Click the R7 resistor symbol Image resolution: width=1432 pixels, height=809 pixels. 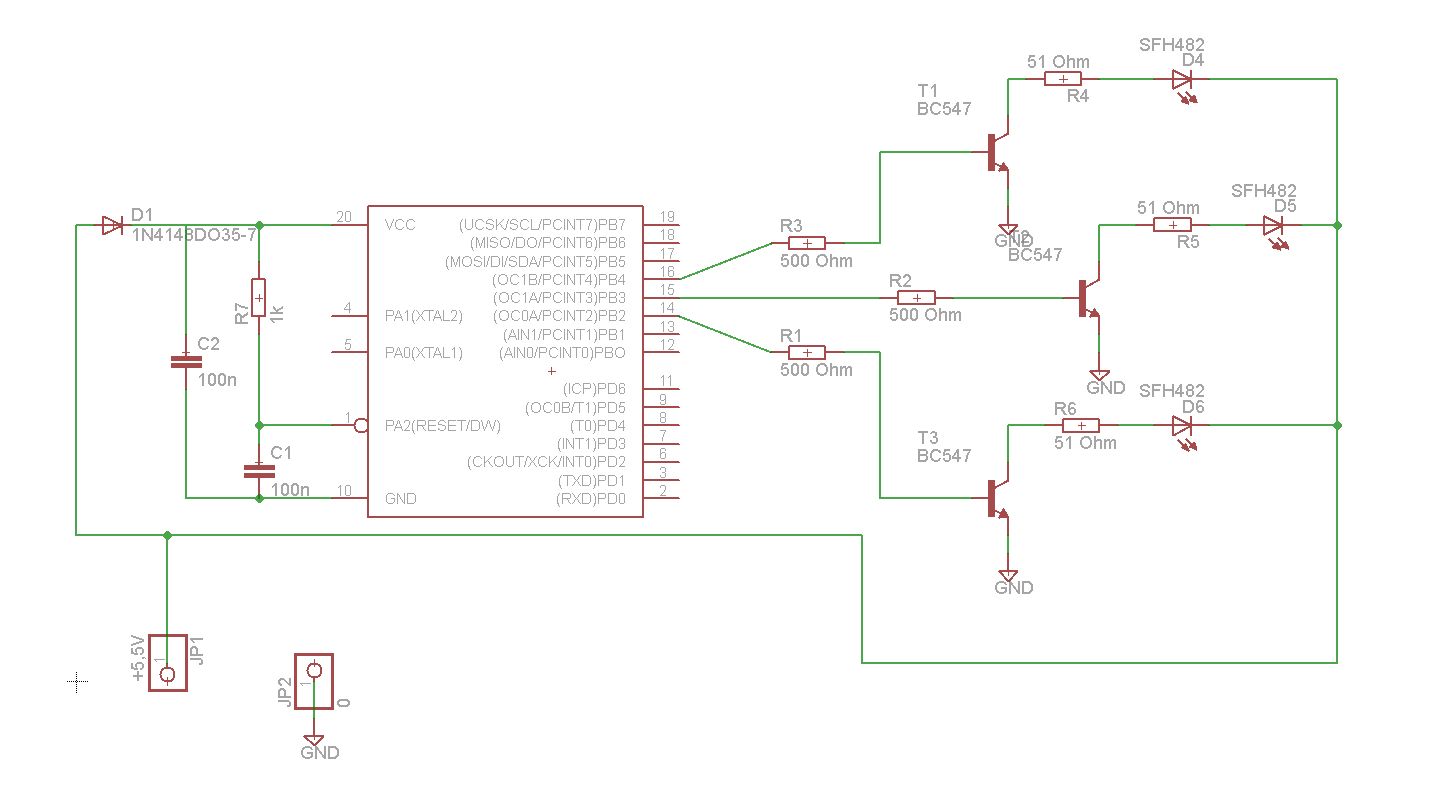click(259, 297)
